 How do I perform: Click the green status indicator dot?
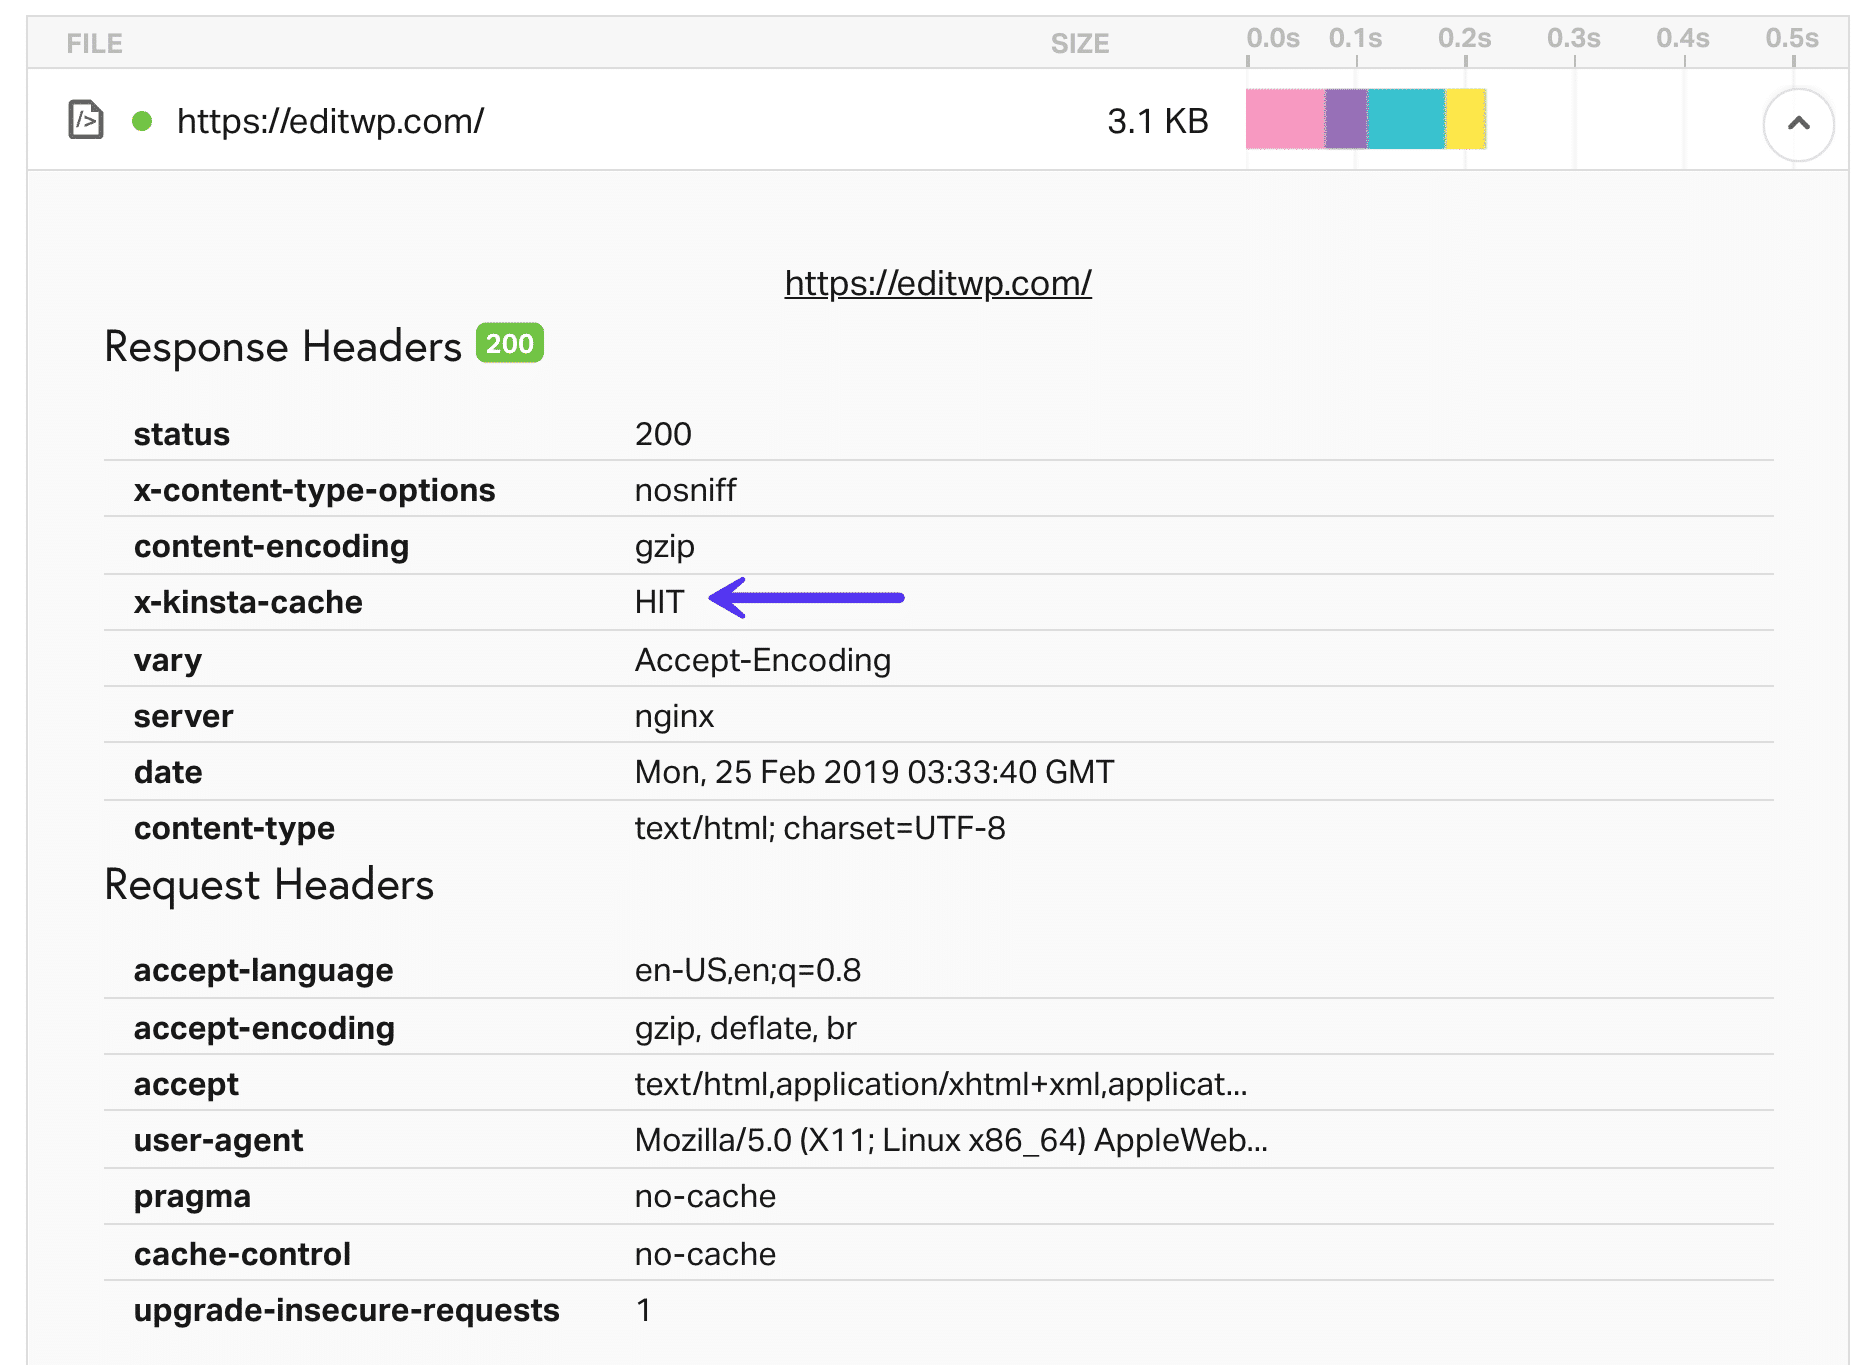143,121
